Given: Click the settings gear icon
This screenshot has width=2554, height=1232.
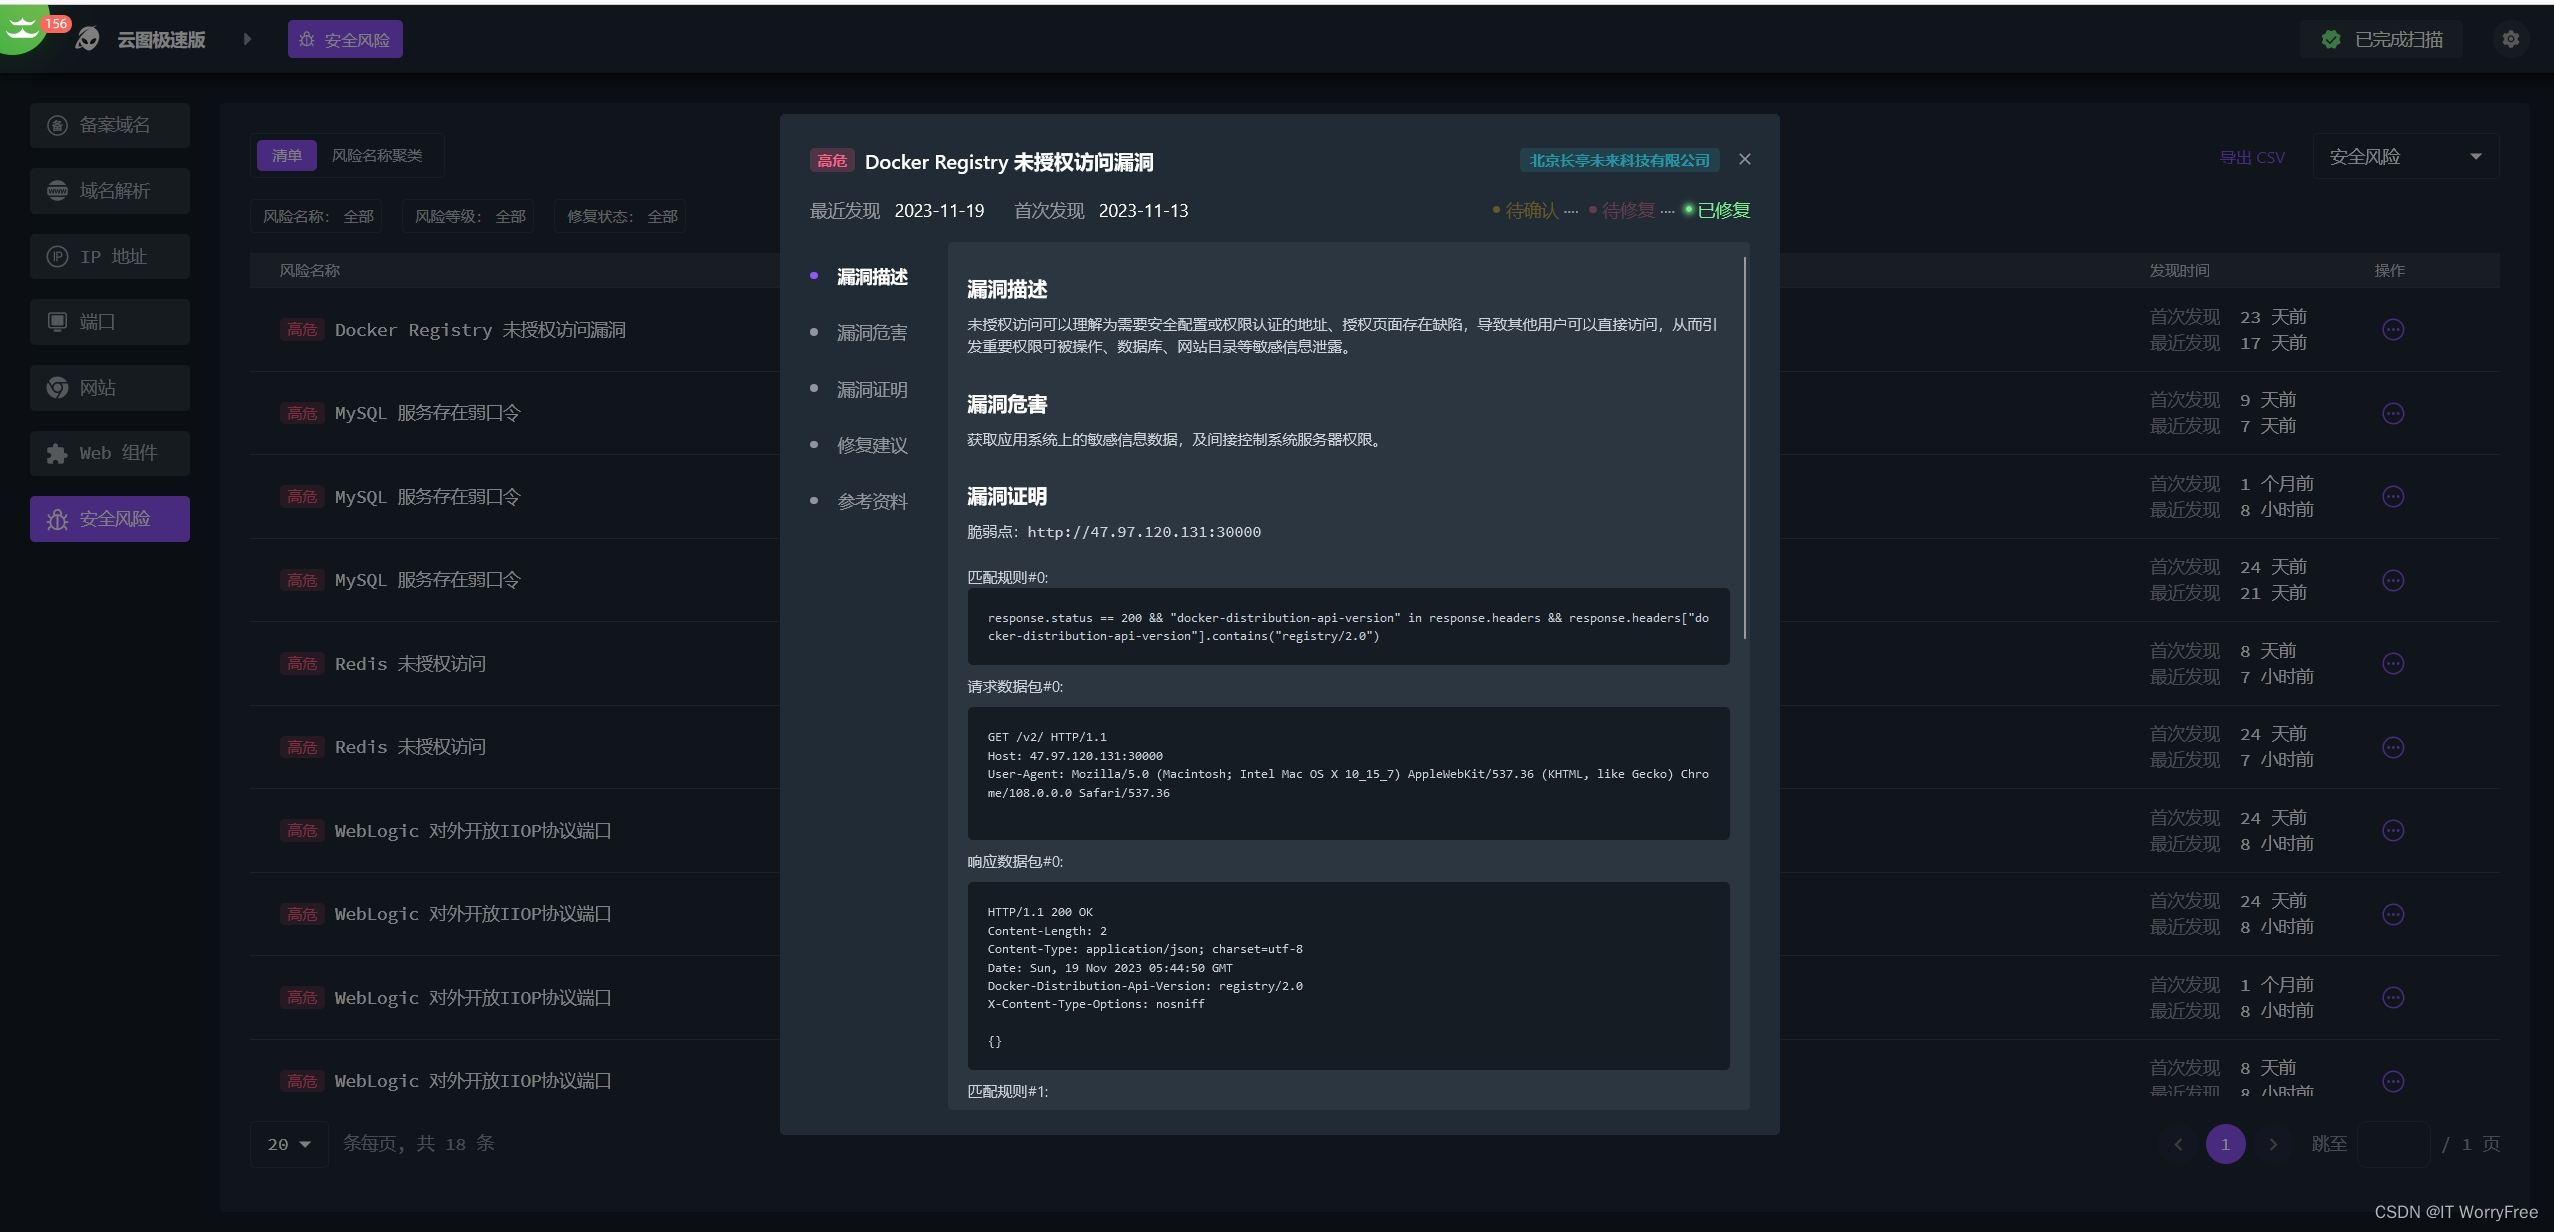Looking at the screenshot, I should [x=2510, y=39].
